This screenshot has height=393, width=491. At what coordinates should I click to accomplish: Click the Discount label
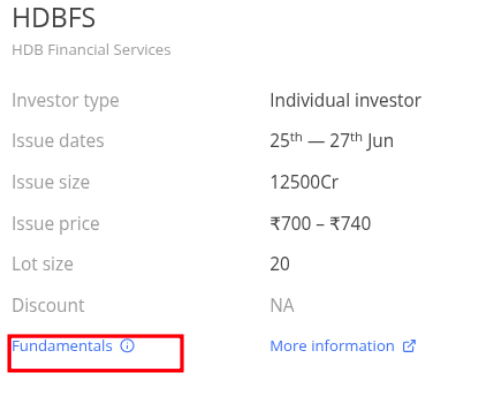coord(48,305)
